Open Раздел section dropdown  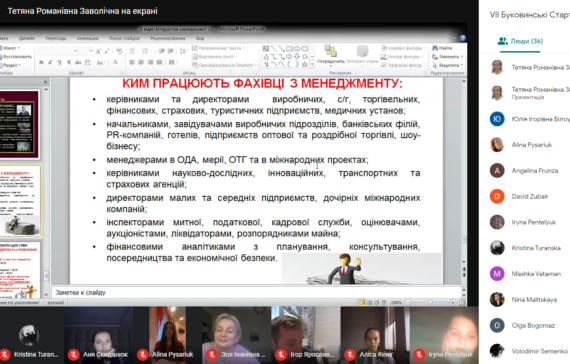click(x=11, y=65)
